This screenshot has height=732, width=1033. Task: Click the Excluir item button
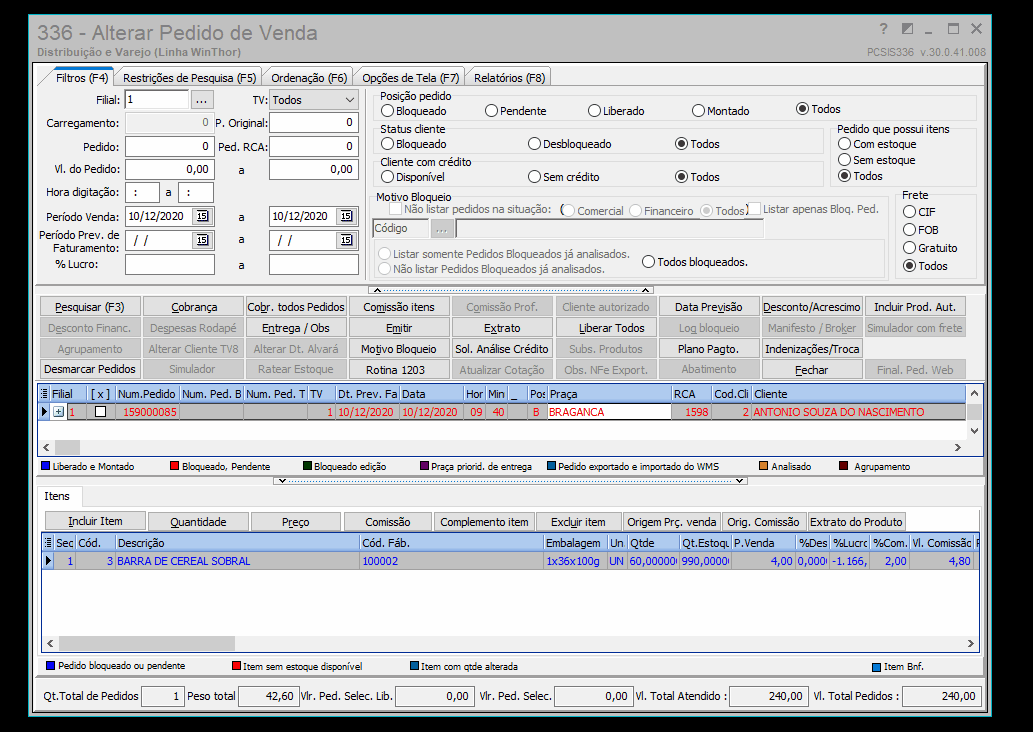pos(578,522)
